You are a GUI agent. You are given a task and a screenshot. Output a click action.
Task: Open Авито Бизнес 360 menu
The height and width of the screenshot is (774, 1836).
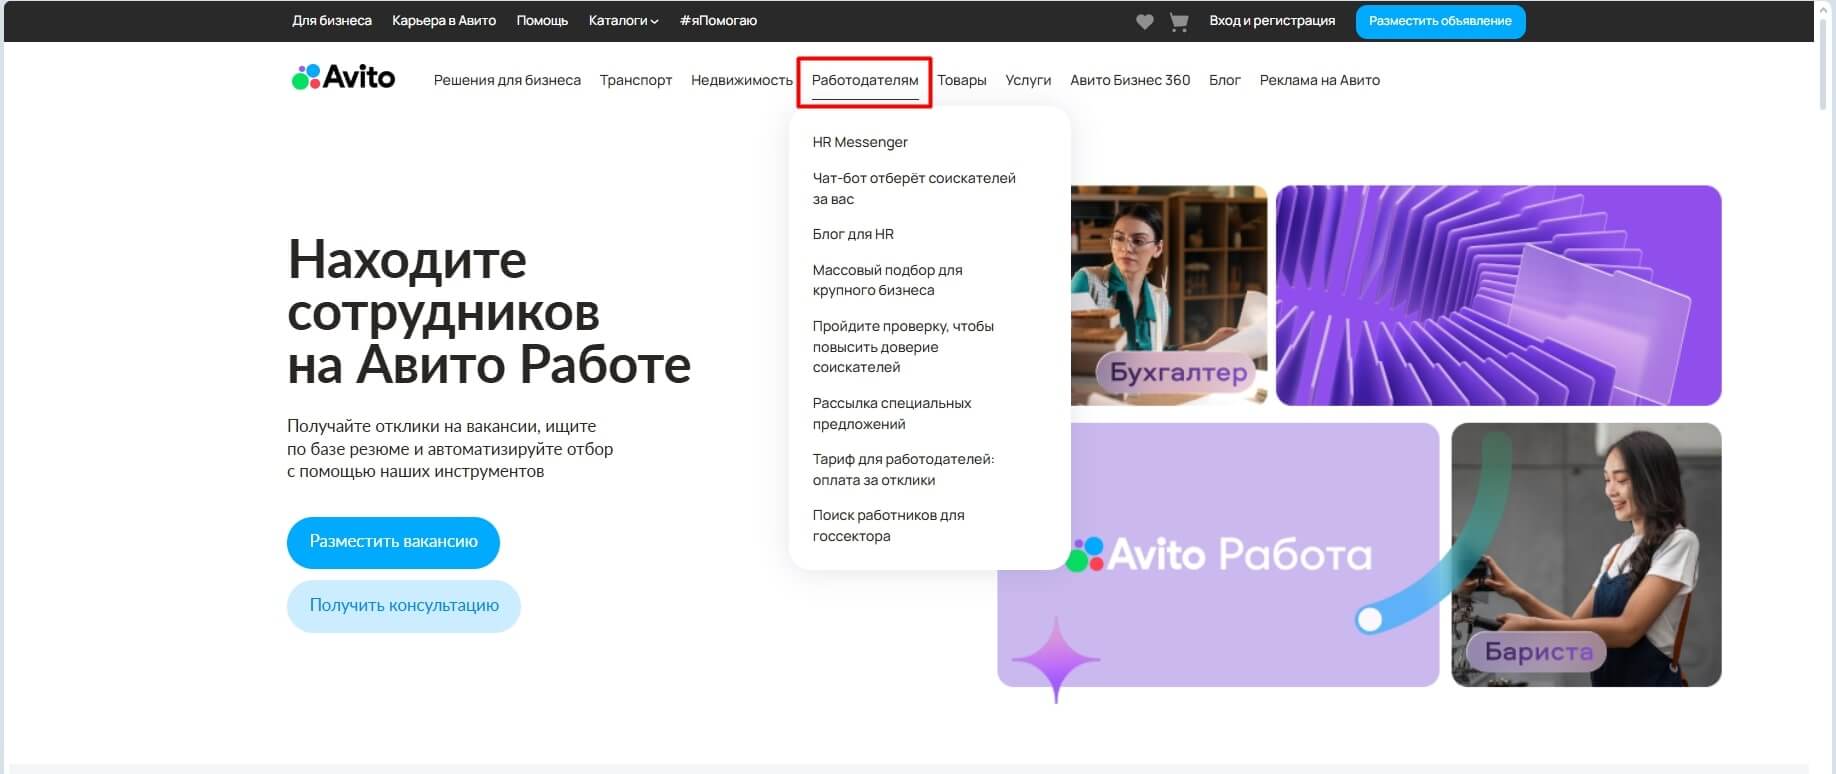pyautogui.click(x=1130, y=80)
